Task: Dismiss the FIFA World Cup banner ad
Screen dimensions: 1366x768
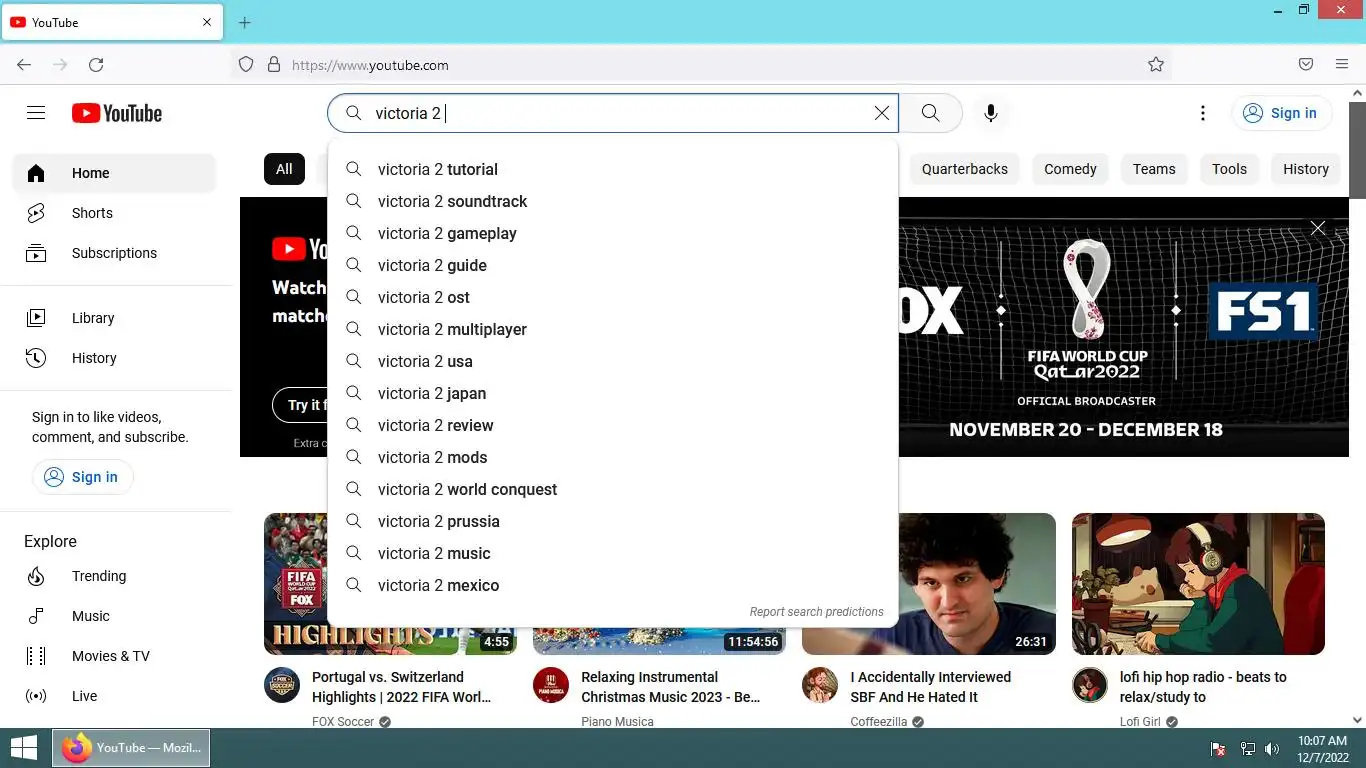Action: [1318, 228]
